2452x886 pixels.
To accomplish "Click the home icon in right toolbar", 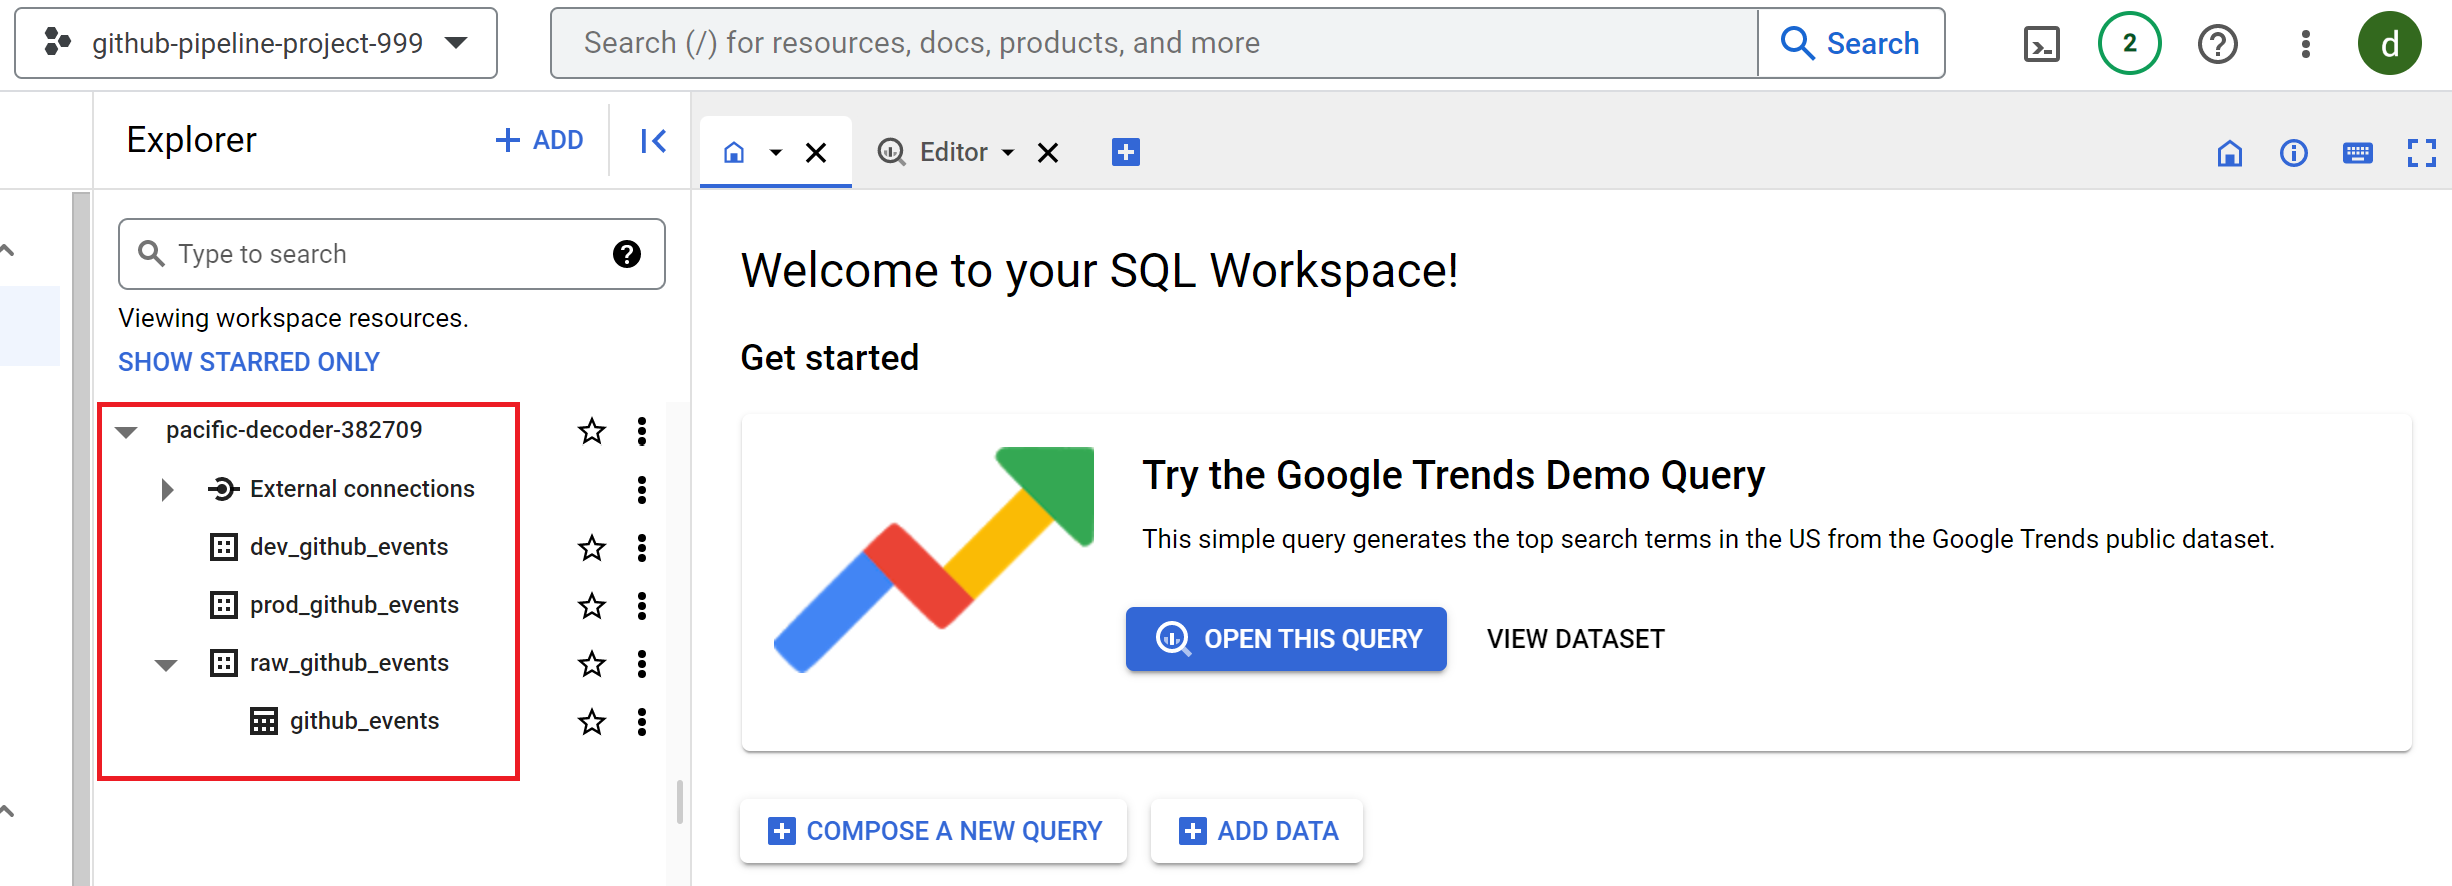I will [x=2229, y=153].
